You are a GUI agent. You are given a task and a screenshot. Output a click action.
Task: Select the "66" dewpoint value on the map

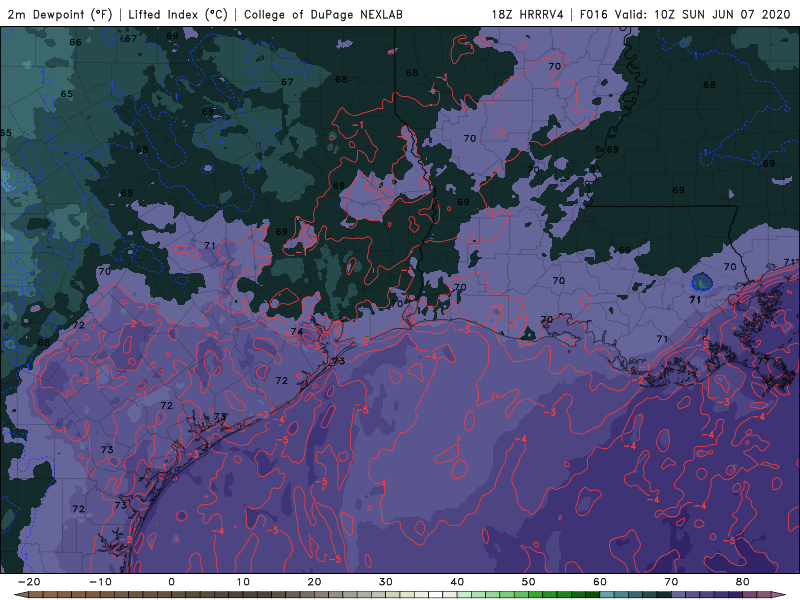75,42
